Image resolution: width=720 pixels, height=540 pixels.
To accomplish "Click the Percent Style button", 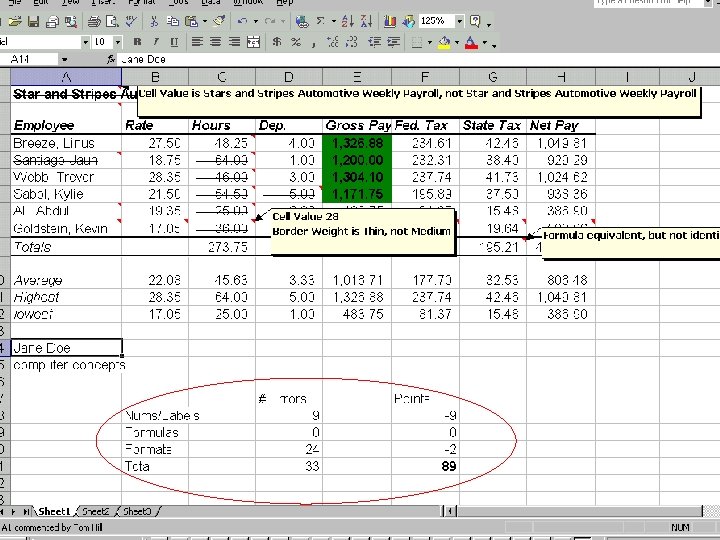I will (x=295, y=43).
